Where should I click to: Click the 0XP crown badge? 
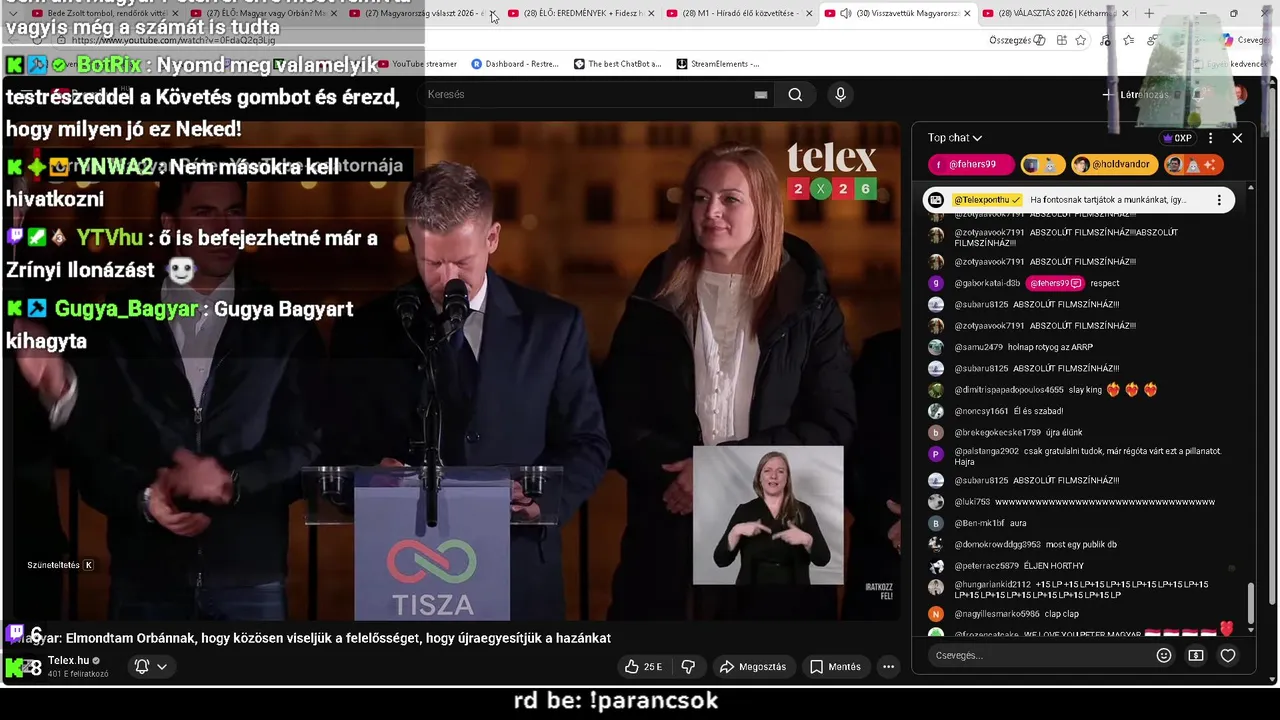(1177, 138)
